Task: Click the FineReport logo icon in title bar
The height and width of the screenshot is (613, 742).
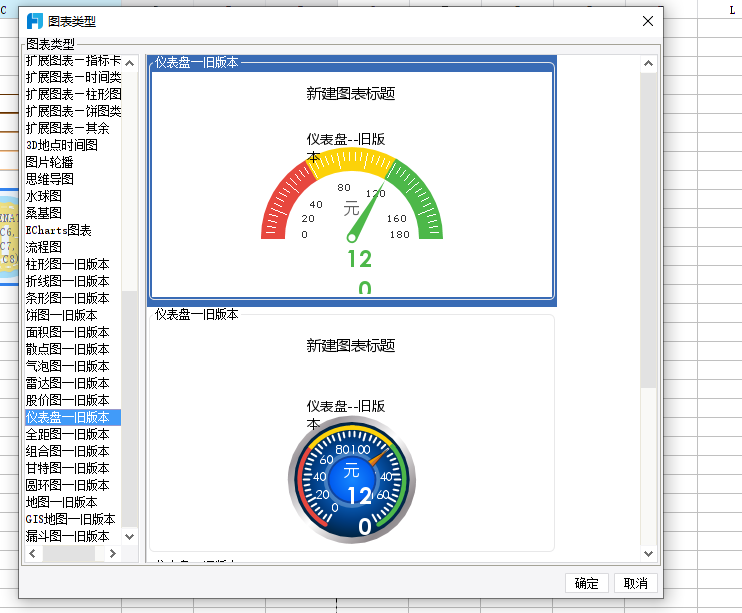Action: pyautogui.click(x=35, y=21)
